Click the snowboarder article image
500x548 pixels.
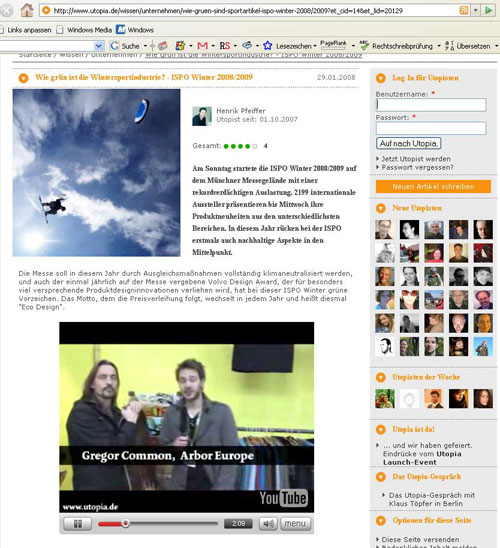[x=96, y=173]
